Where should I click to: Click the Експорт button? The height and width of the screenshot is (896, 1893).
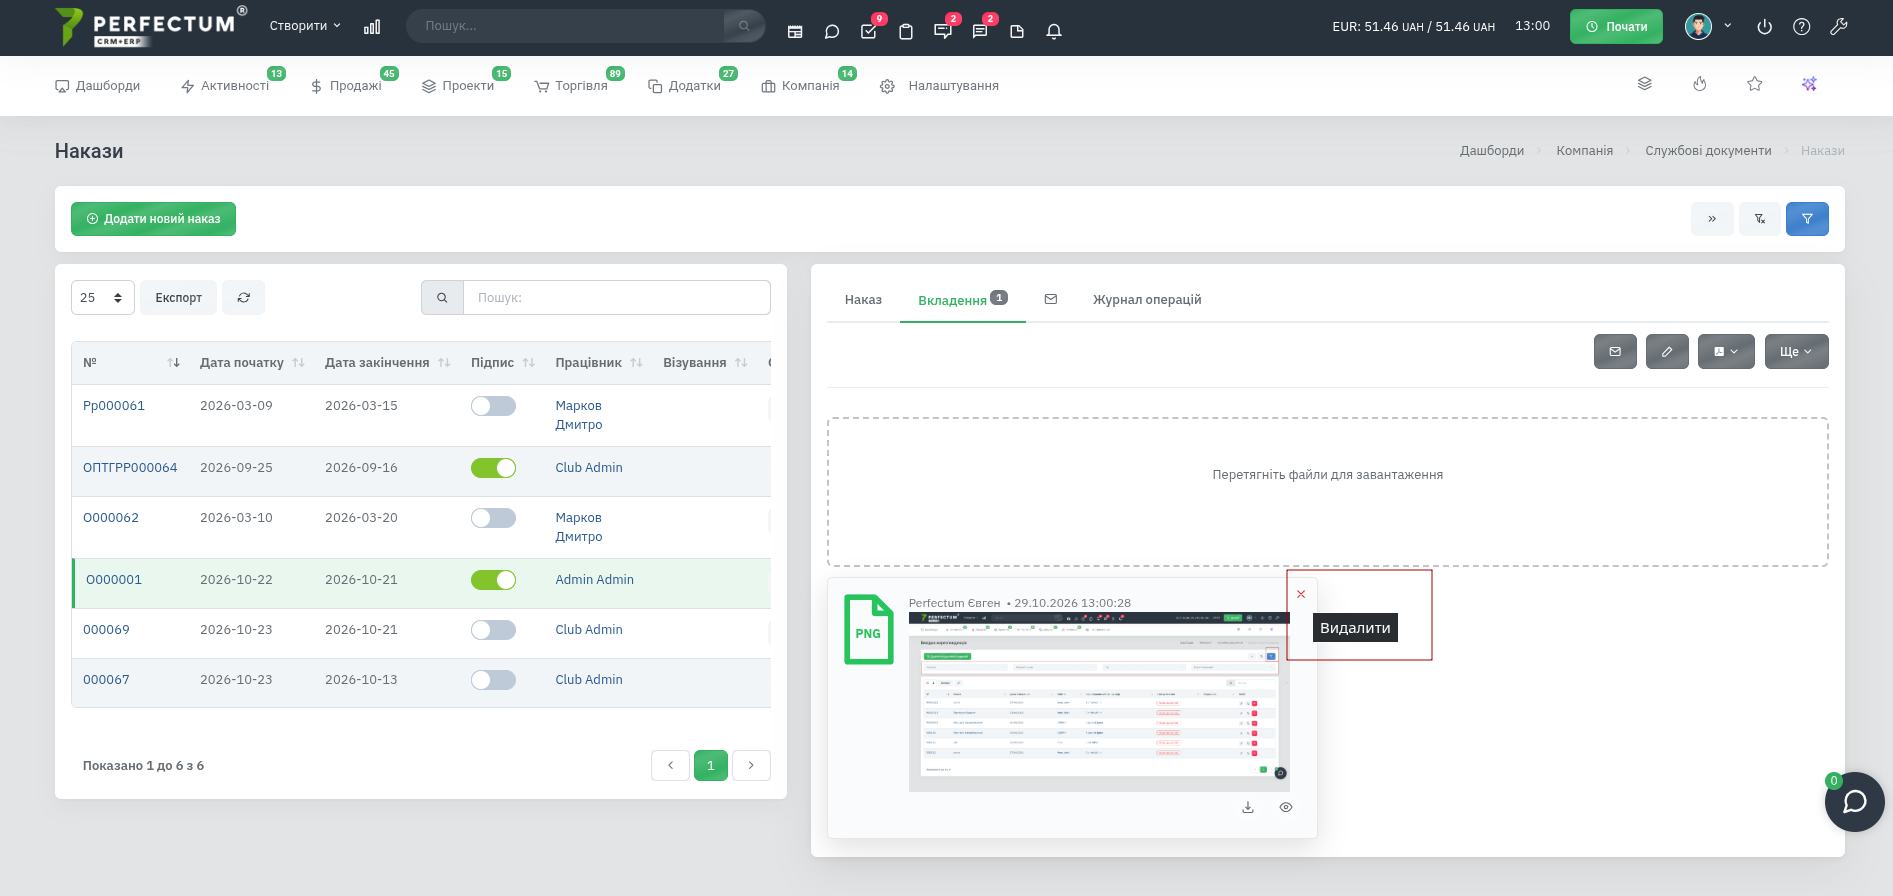point(178,297)
